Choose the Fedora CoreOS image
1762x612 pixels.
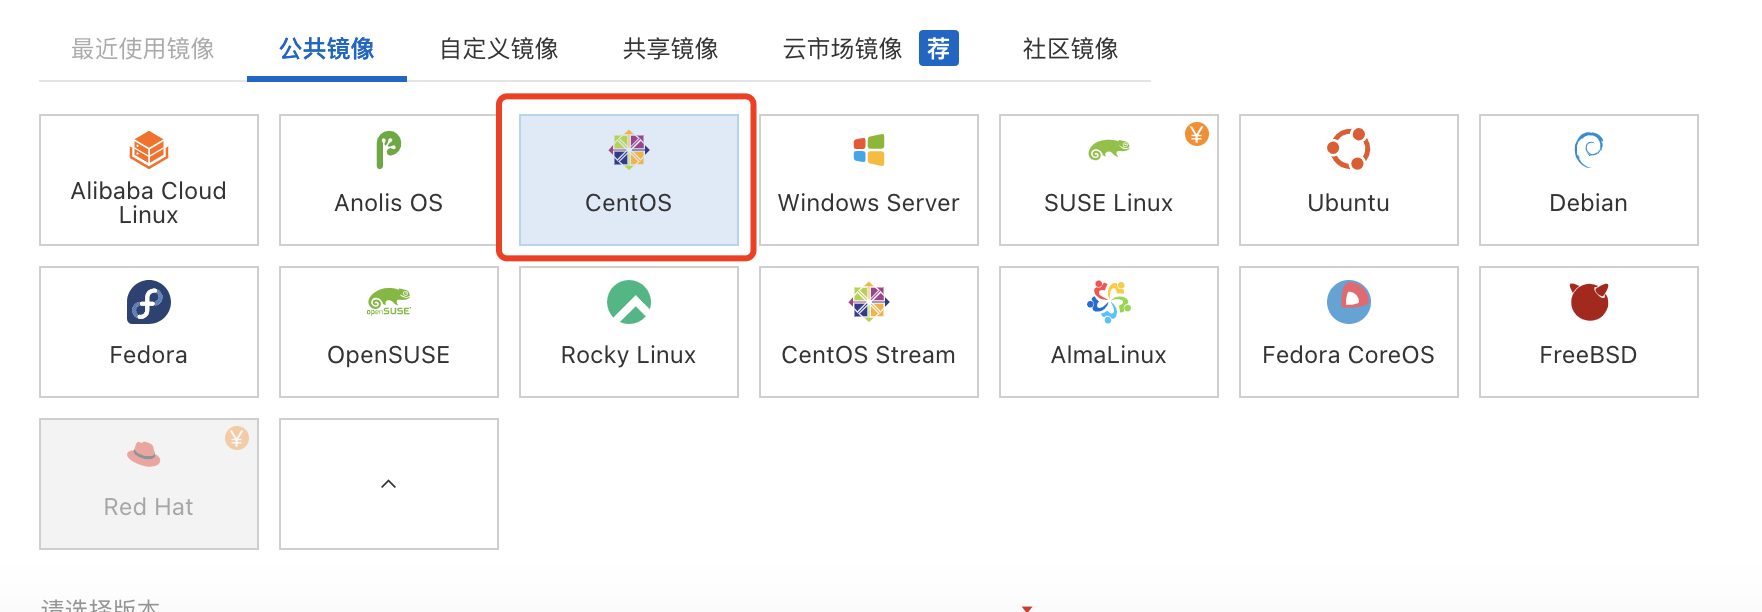pos(1348,332)
